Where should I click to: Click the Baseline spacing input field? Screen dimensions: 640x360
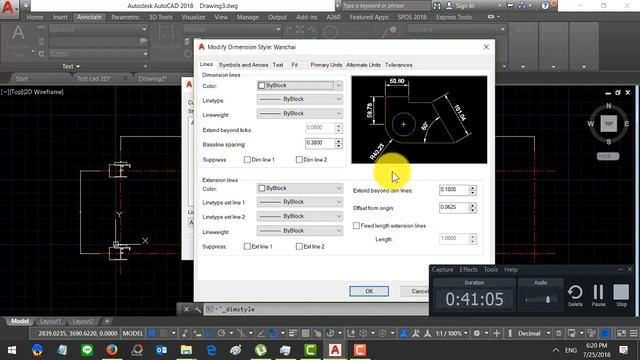point(320,143)
